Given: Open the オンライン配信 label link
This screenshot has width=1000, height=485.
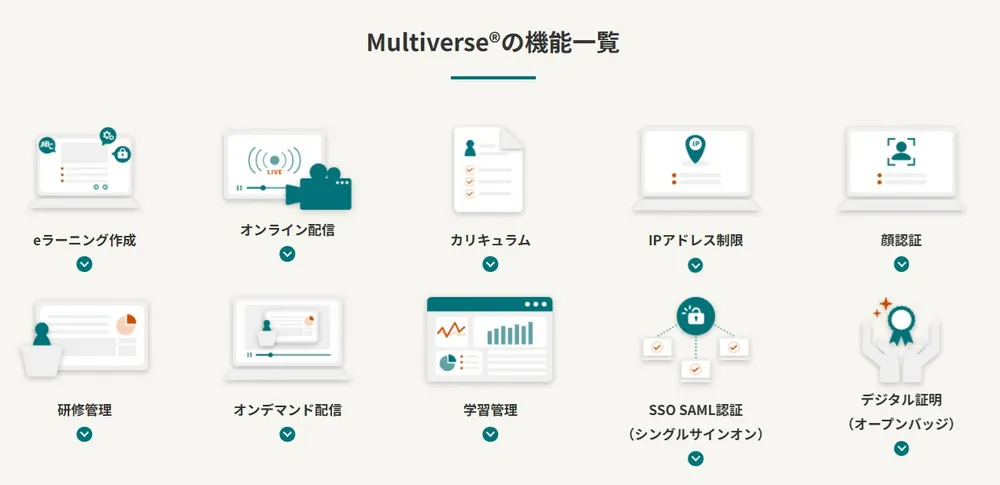Looking at the screenshot, I should (x=288, y=230).
